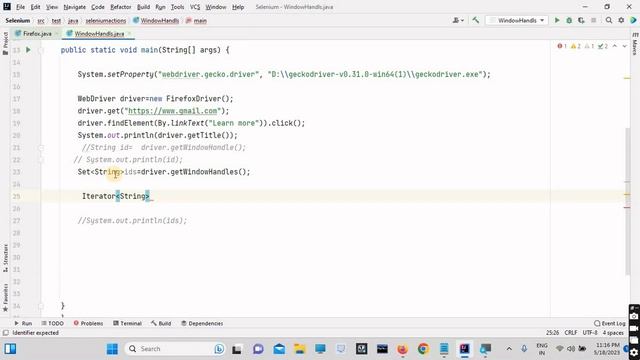Screen dimensions: 640x360
Task: Open the Maven tool window on right
Action: 635,44
